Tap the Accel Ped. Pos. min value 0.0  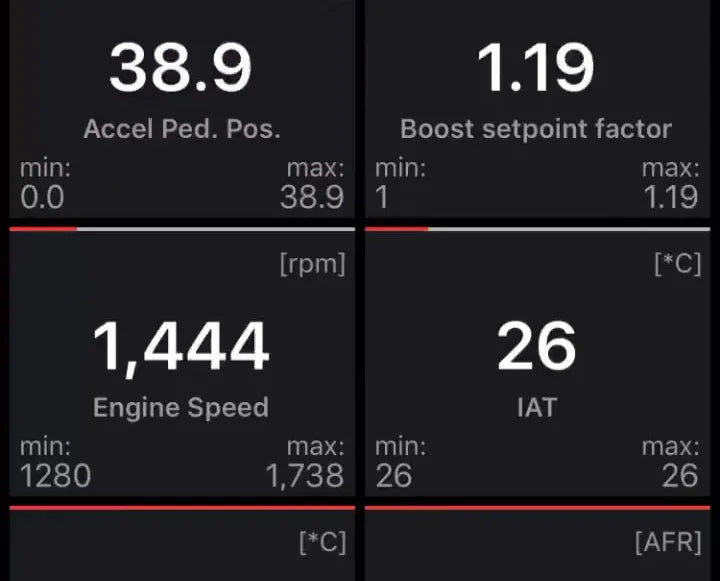[42, 197]
